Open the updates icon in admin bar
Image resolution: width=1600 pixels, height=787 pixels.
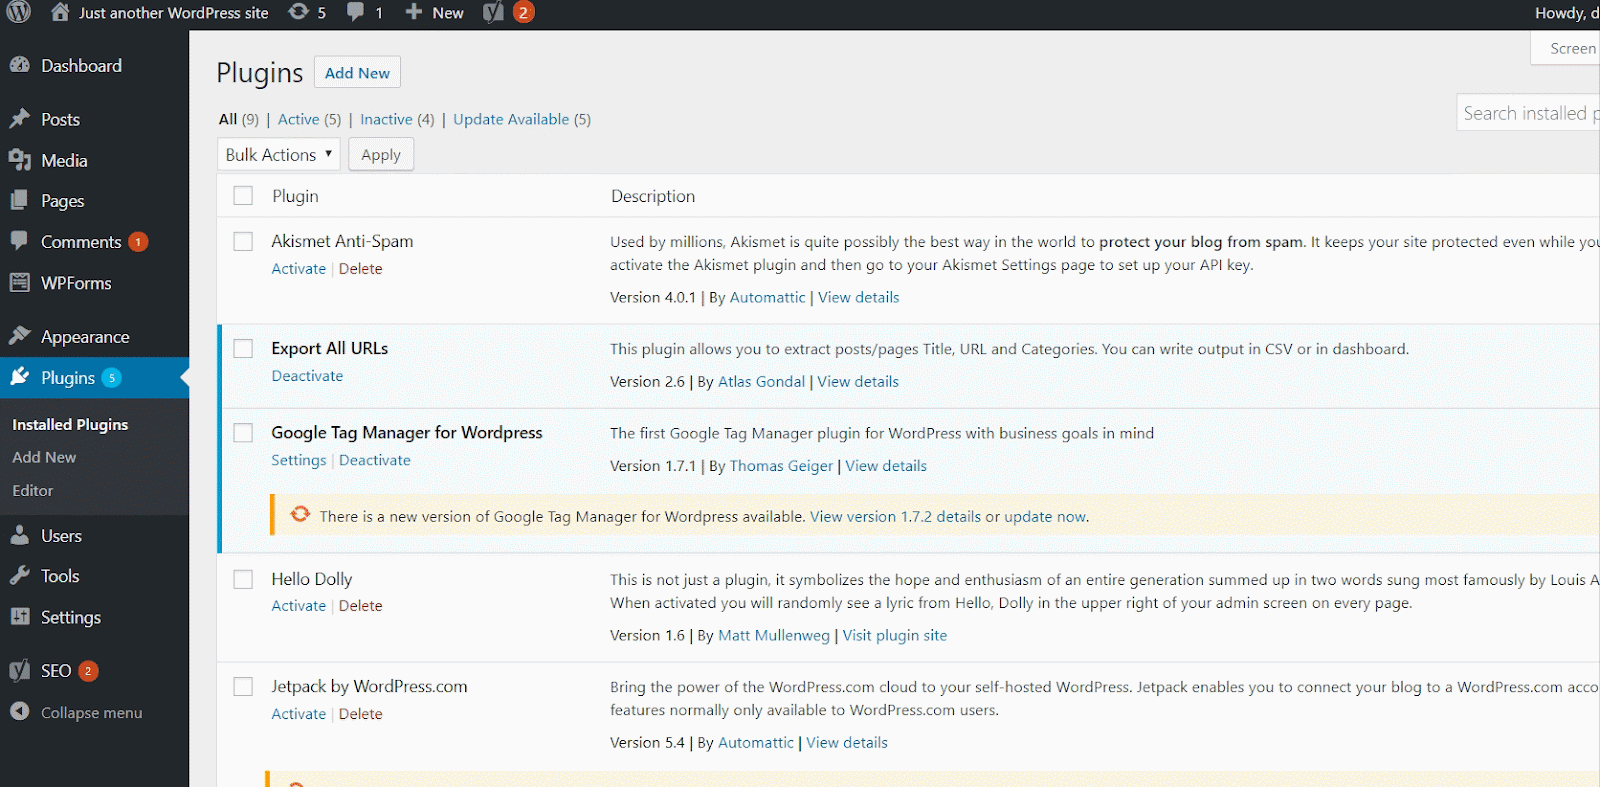click(x=298, y=12)
